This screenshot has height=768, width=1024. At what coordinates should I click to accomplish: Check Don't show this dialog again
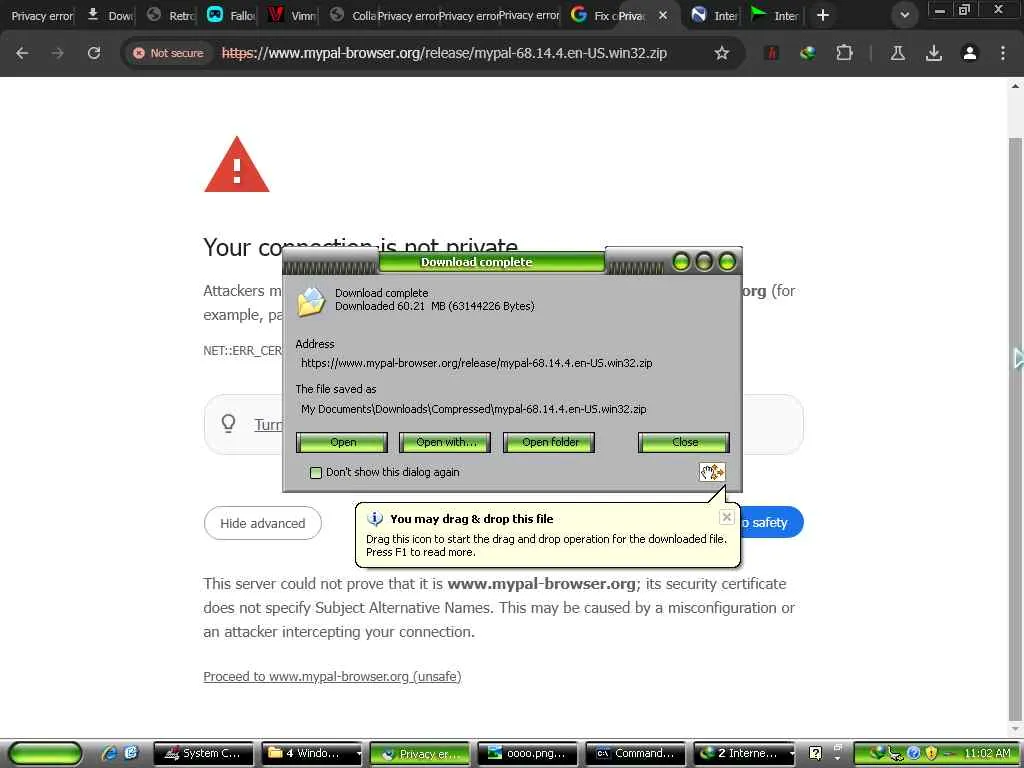tap(316, 472)
